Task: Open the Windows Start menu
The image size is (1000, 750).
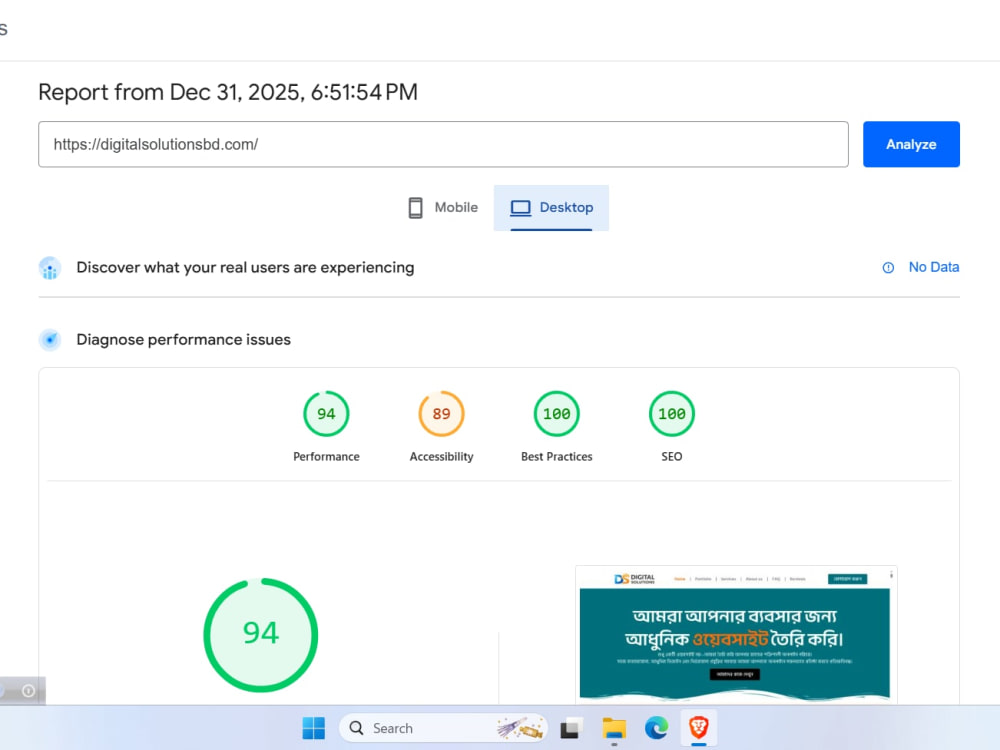Action: coord(313,728)
